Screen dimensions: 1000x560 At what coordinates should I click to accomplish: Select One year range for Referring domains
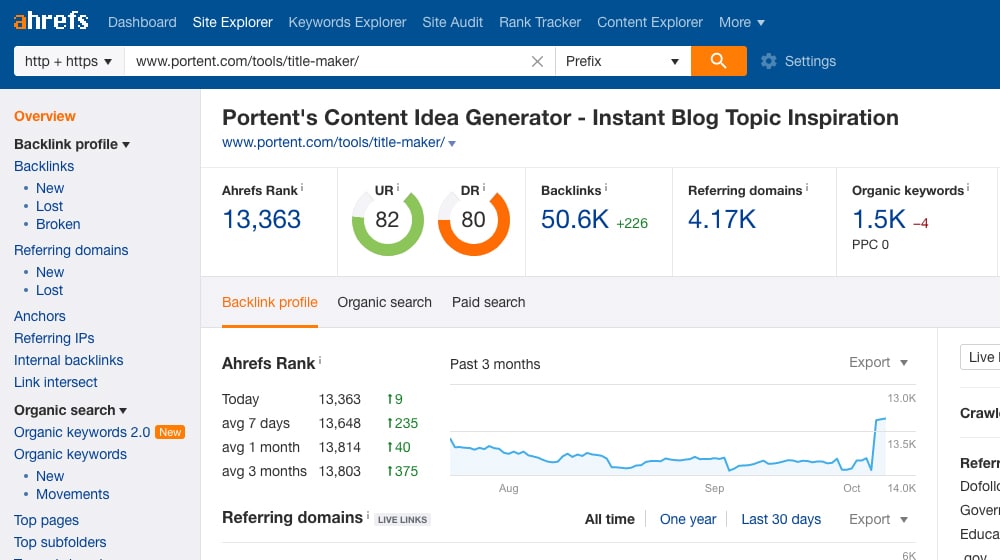pyautogui.click(x=688, y=519)
